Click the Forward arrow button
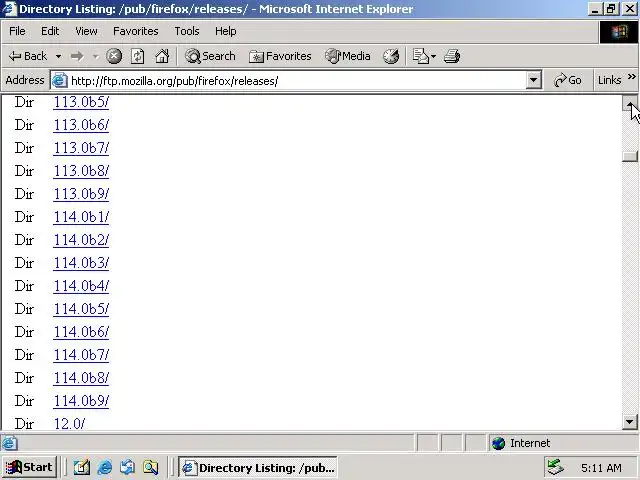The height and width of the screenshot is (480, 640). click(77, 56)
